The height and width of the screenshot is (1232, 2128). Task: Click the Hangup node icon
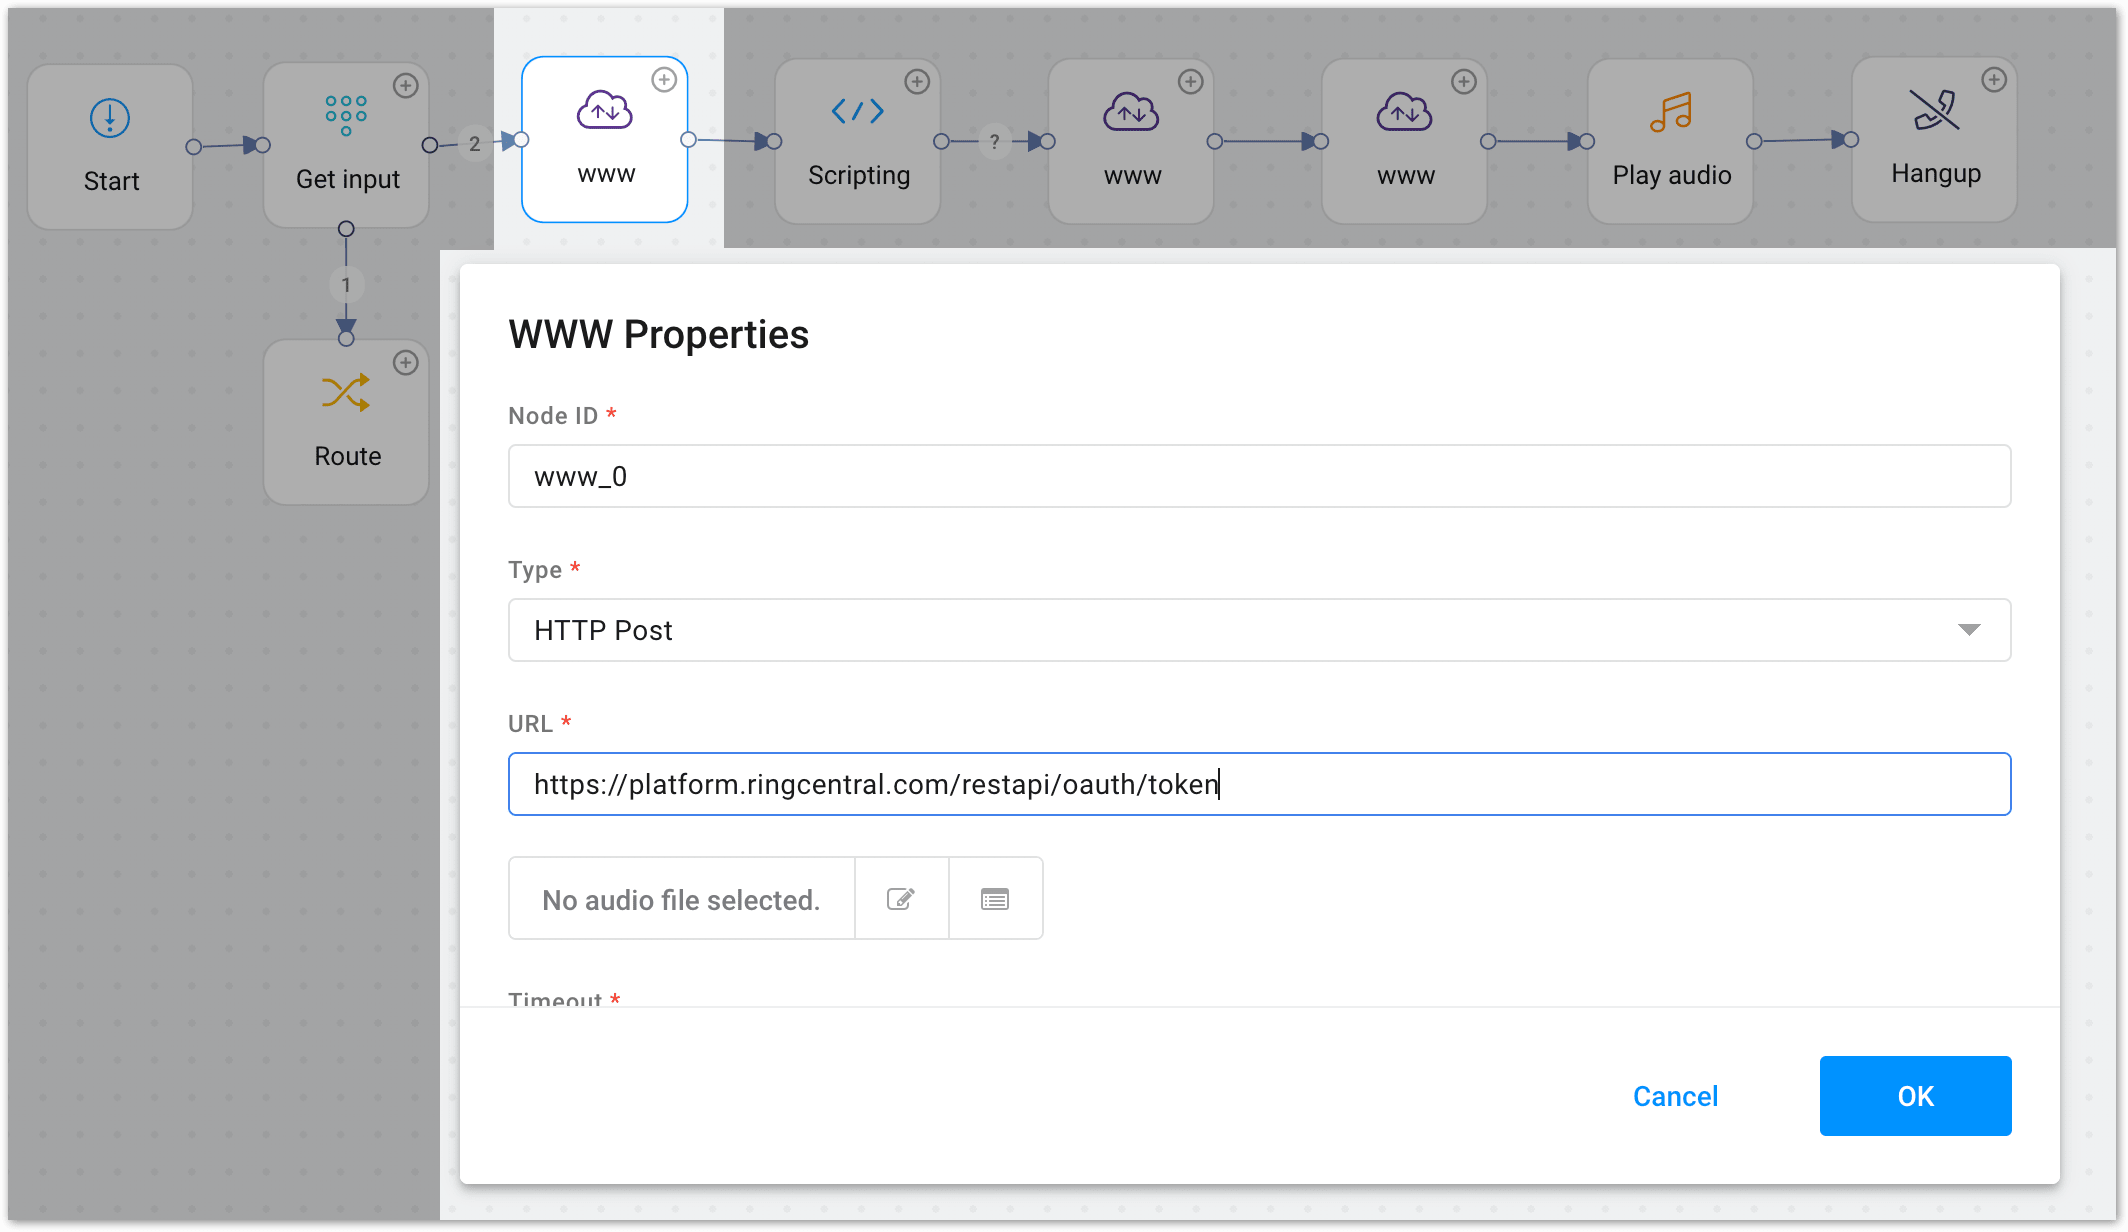click(1934, 110)
